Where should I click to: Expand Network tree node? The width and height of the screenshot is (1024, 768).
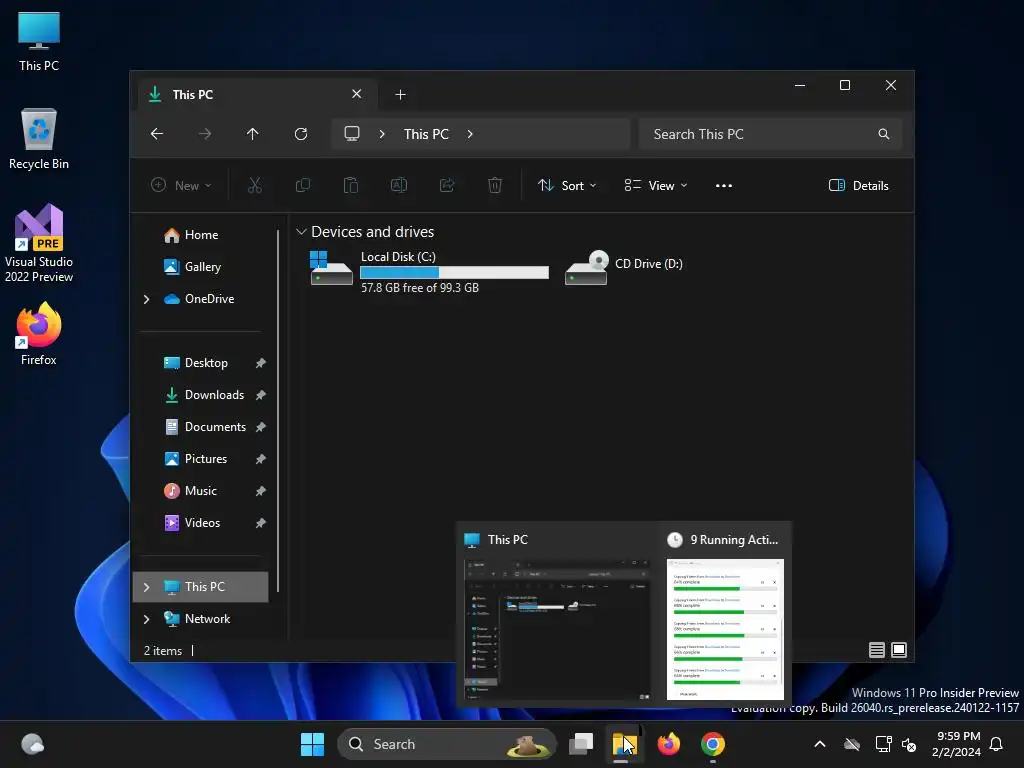(x=146, y=619)
